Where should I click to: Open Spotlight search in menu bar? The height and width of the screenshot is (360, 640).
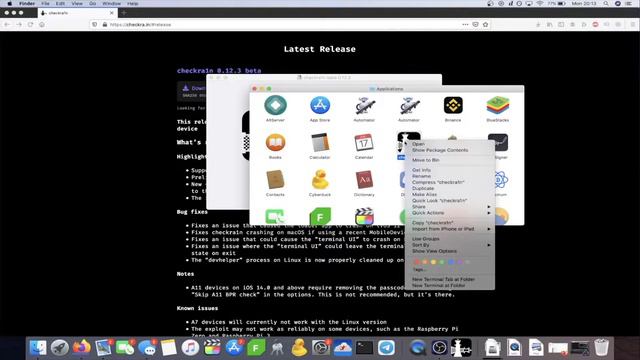(x=606, y=4)
